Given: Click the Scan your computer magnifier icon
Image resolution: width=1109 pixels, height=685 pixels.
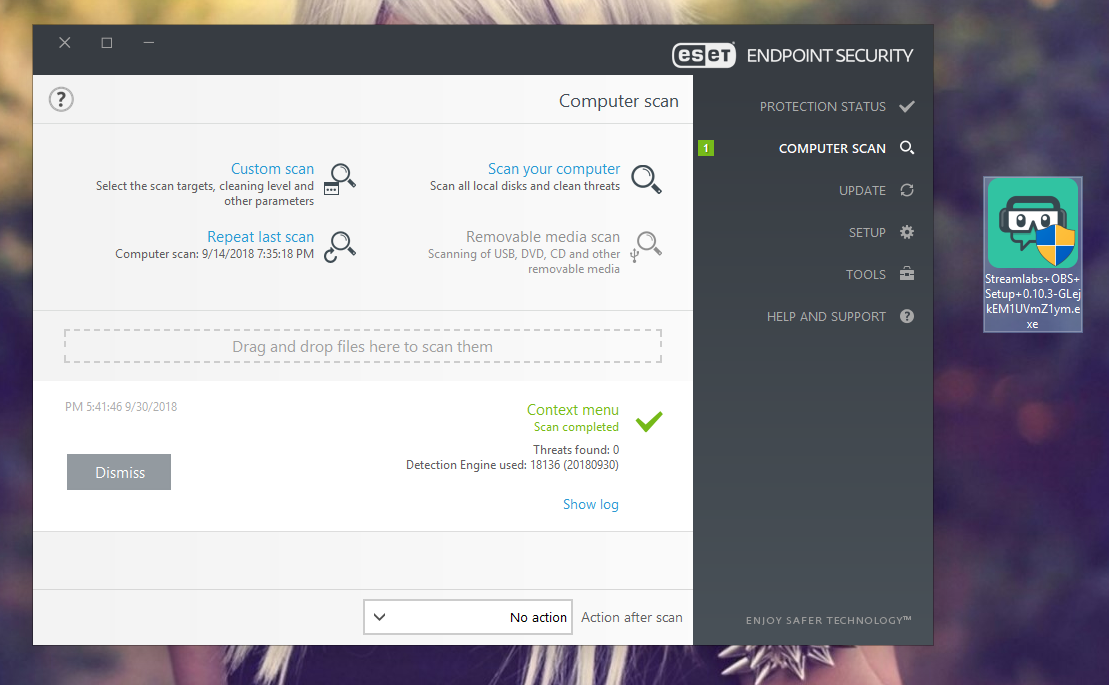Looking at the screenshot, I should (x=646, y=180).
